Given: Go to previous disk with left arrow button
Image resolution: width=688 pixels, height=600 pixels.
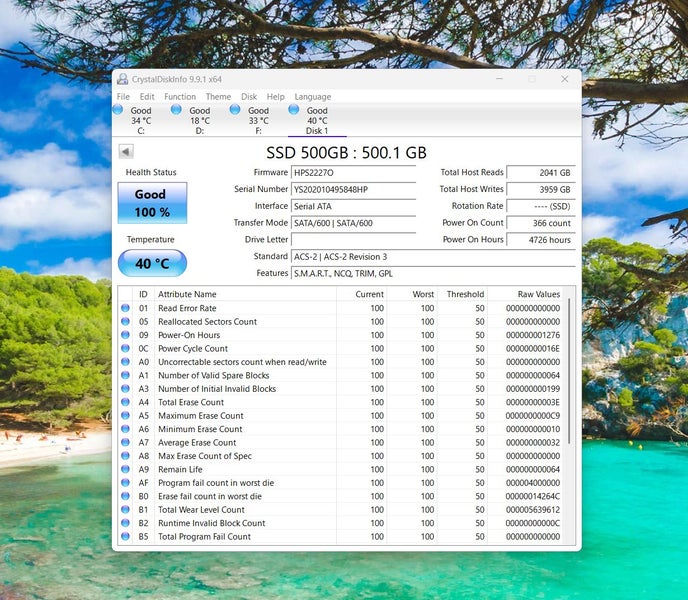Looking at the screenshot, I should pyautogui.click(x=126, y=152).
